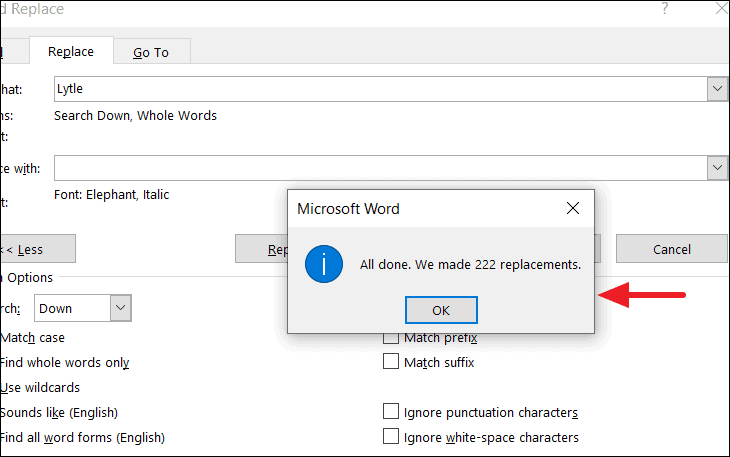Open the Go To tab
Image resolution: width=730 pixels, height=457 pixels.
pyautogui.click(x=151, y=52)
